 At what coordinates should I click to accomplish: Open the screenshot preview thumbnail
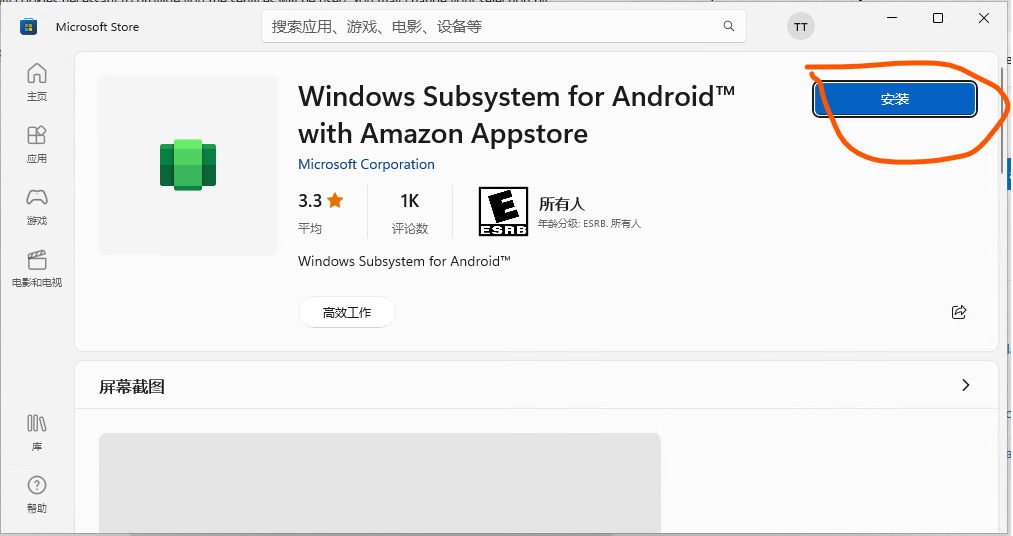[380, 483]
